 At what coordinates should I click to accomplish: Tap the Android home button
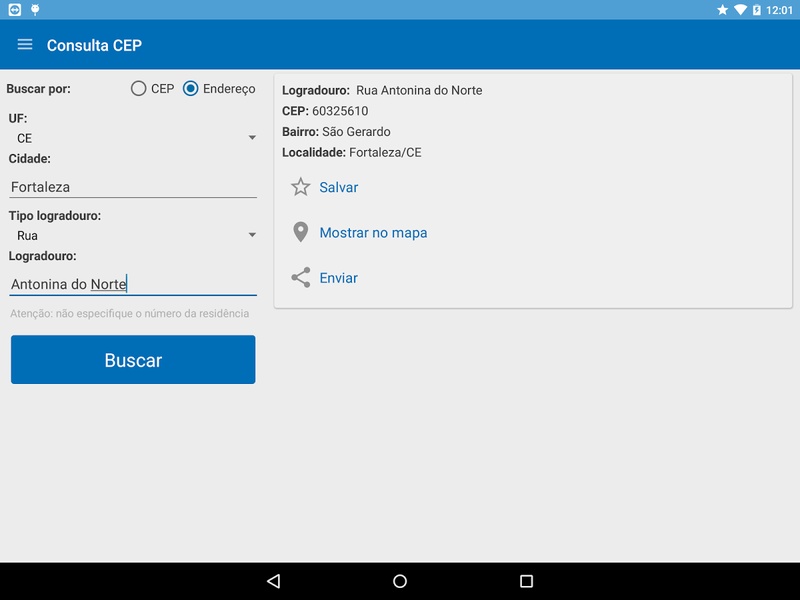pyautogui.click(x=400, y=581)
